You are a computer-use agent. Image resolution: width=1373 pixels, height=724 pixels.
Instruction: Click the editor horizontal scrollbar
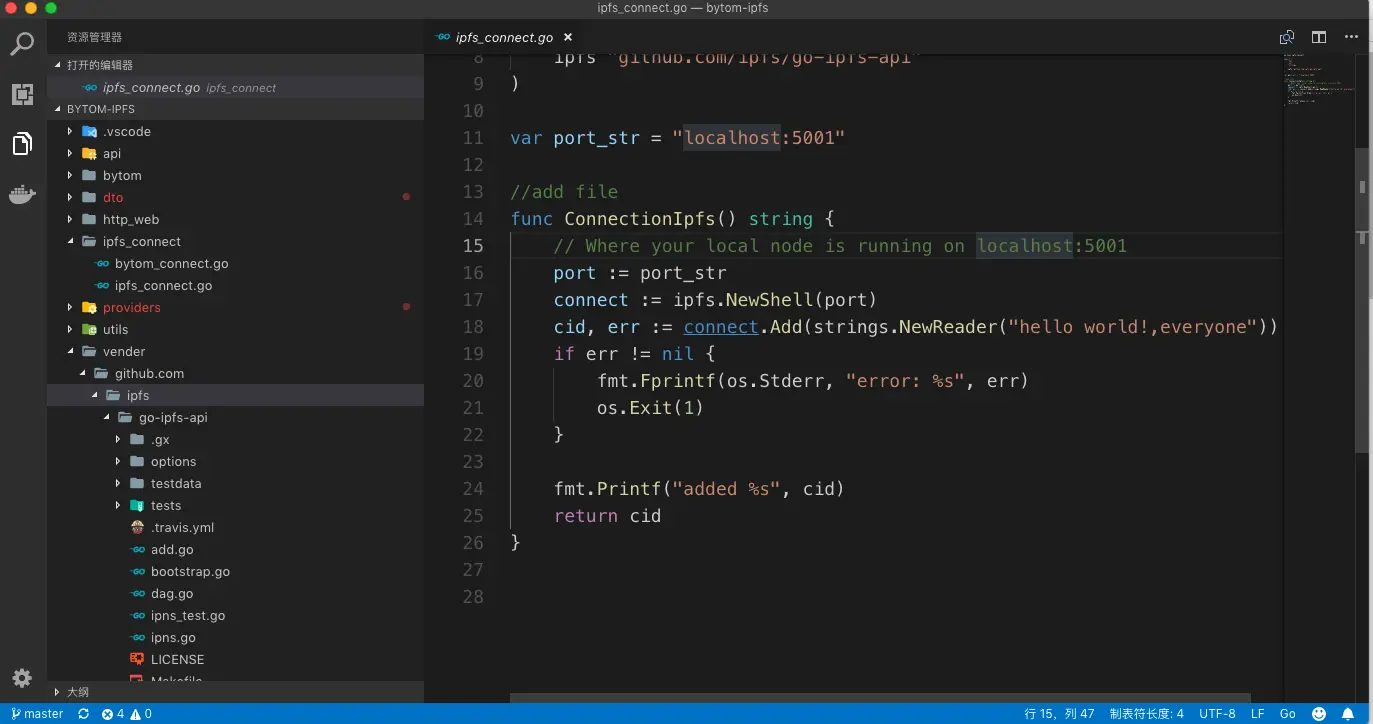coord(880,699)
